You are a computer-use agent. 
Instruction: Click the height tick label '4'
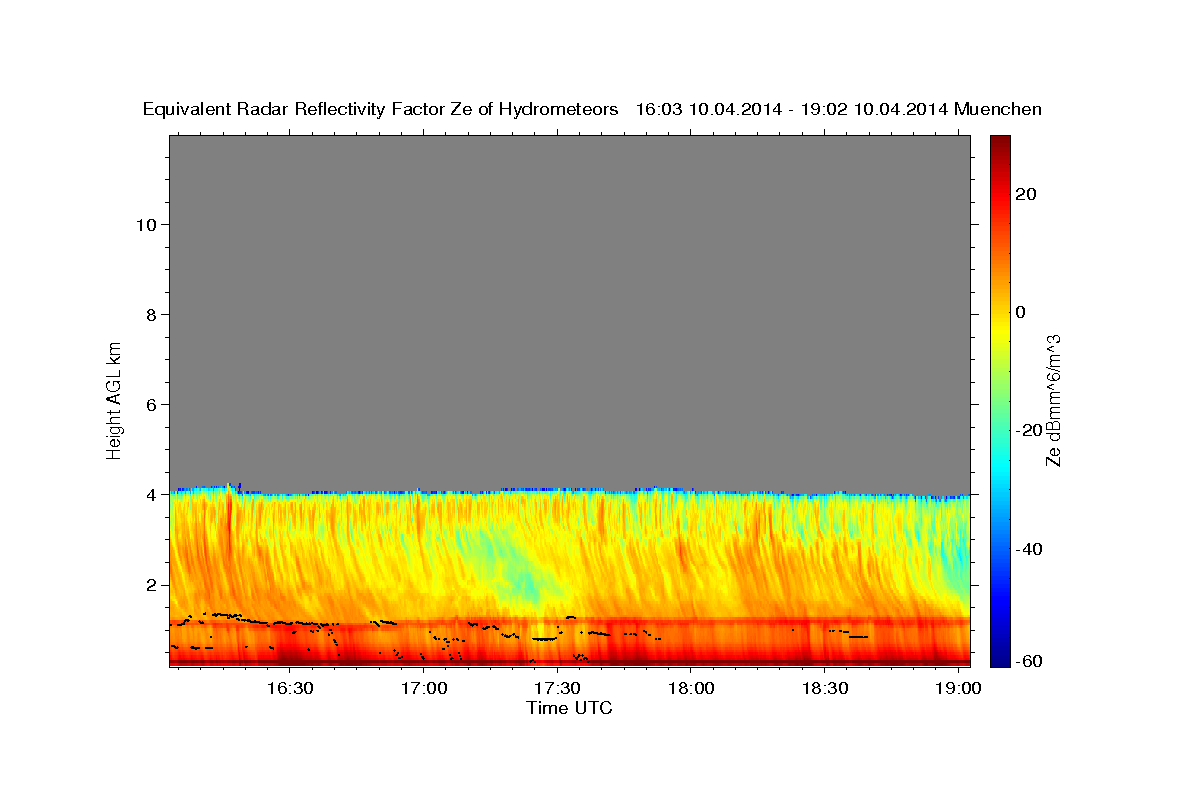150,494
